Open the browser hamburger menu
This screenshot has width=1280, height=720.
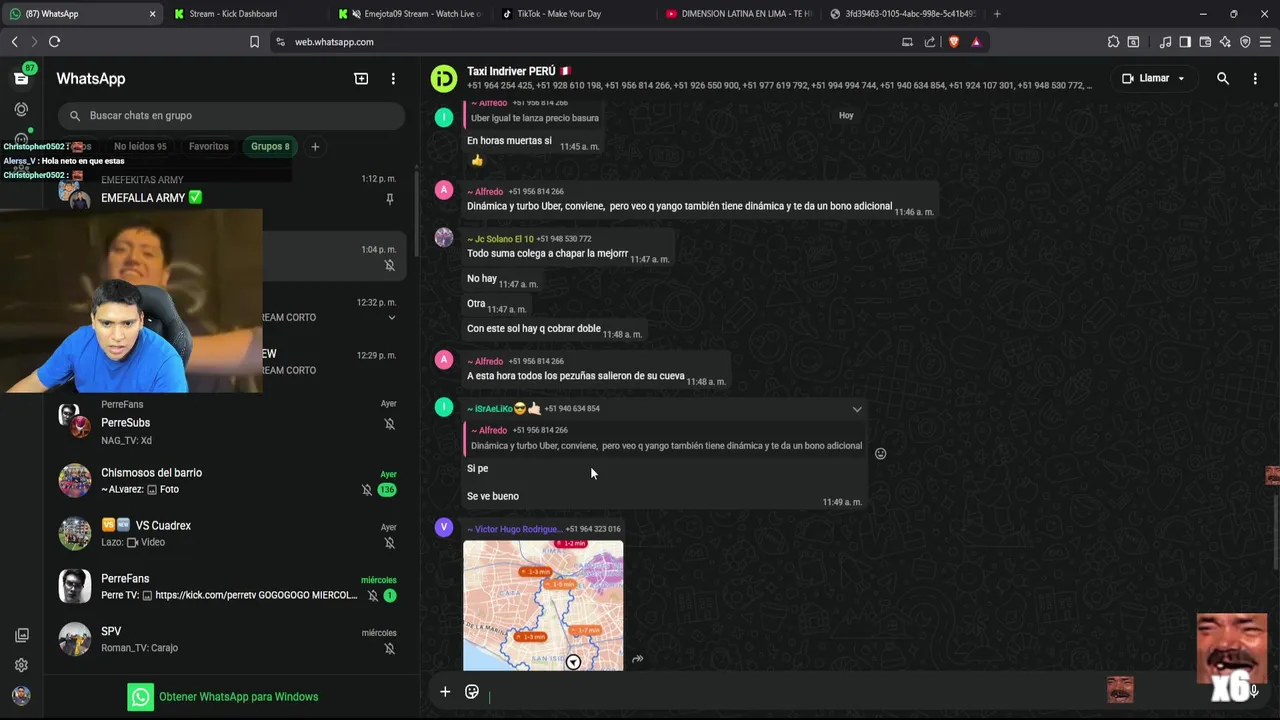pyautogui.click(x=1265, y=42)
